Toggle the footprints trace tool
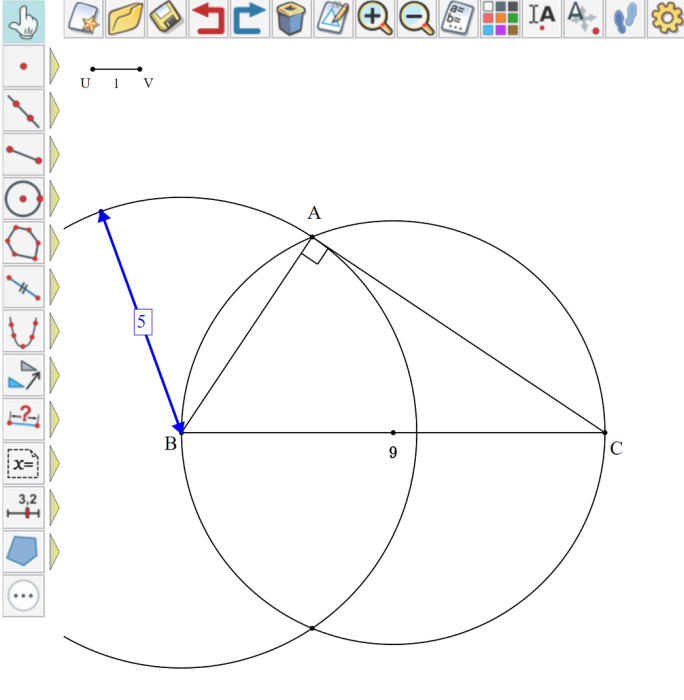The image size is (684, 700). (625, 19)
